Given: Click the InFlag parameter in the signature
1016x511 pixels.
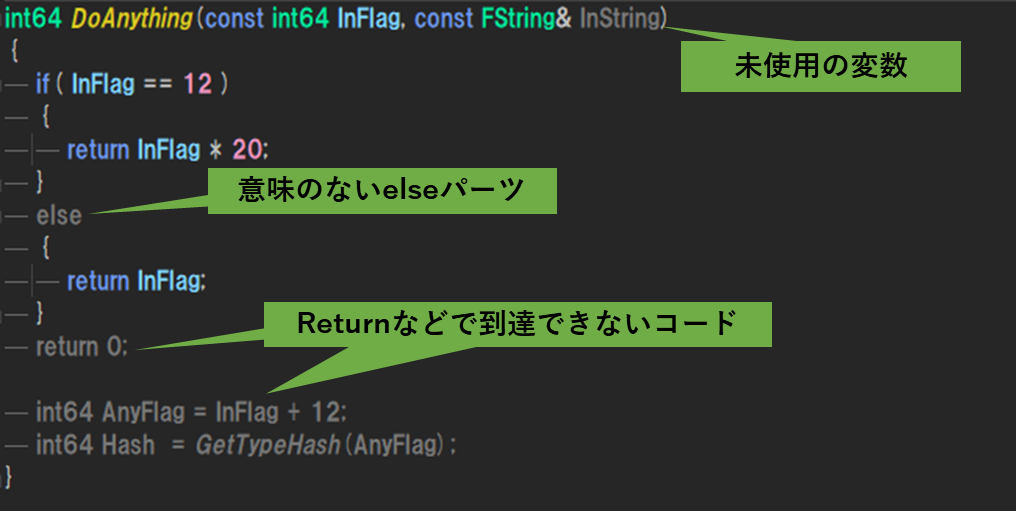Looking at the screenshot, I should tap(368, 18).
